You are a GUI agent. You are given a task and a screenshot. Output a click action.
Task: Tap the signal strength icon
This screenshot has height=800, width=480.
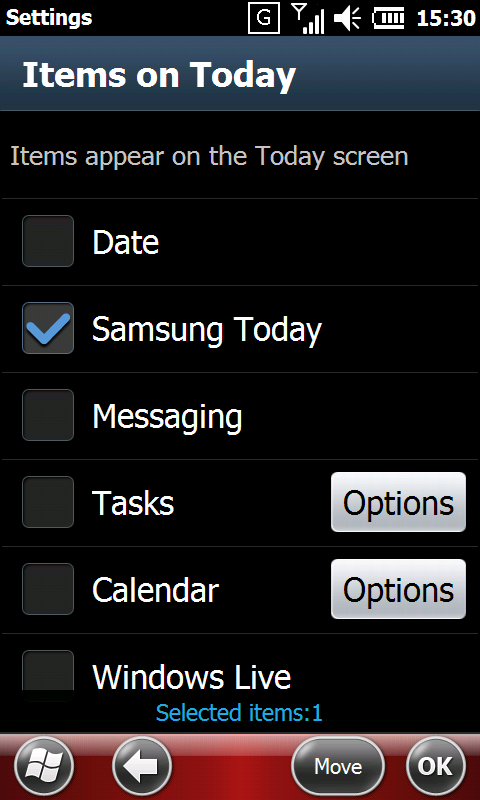tap(308, 19)
